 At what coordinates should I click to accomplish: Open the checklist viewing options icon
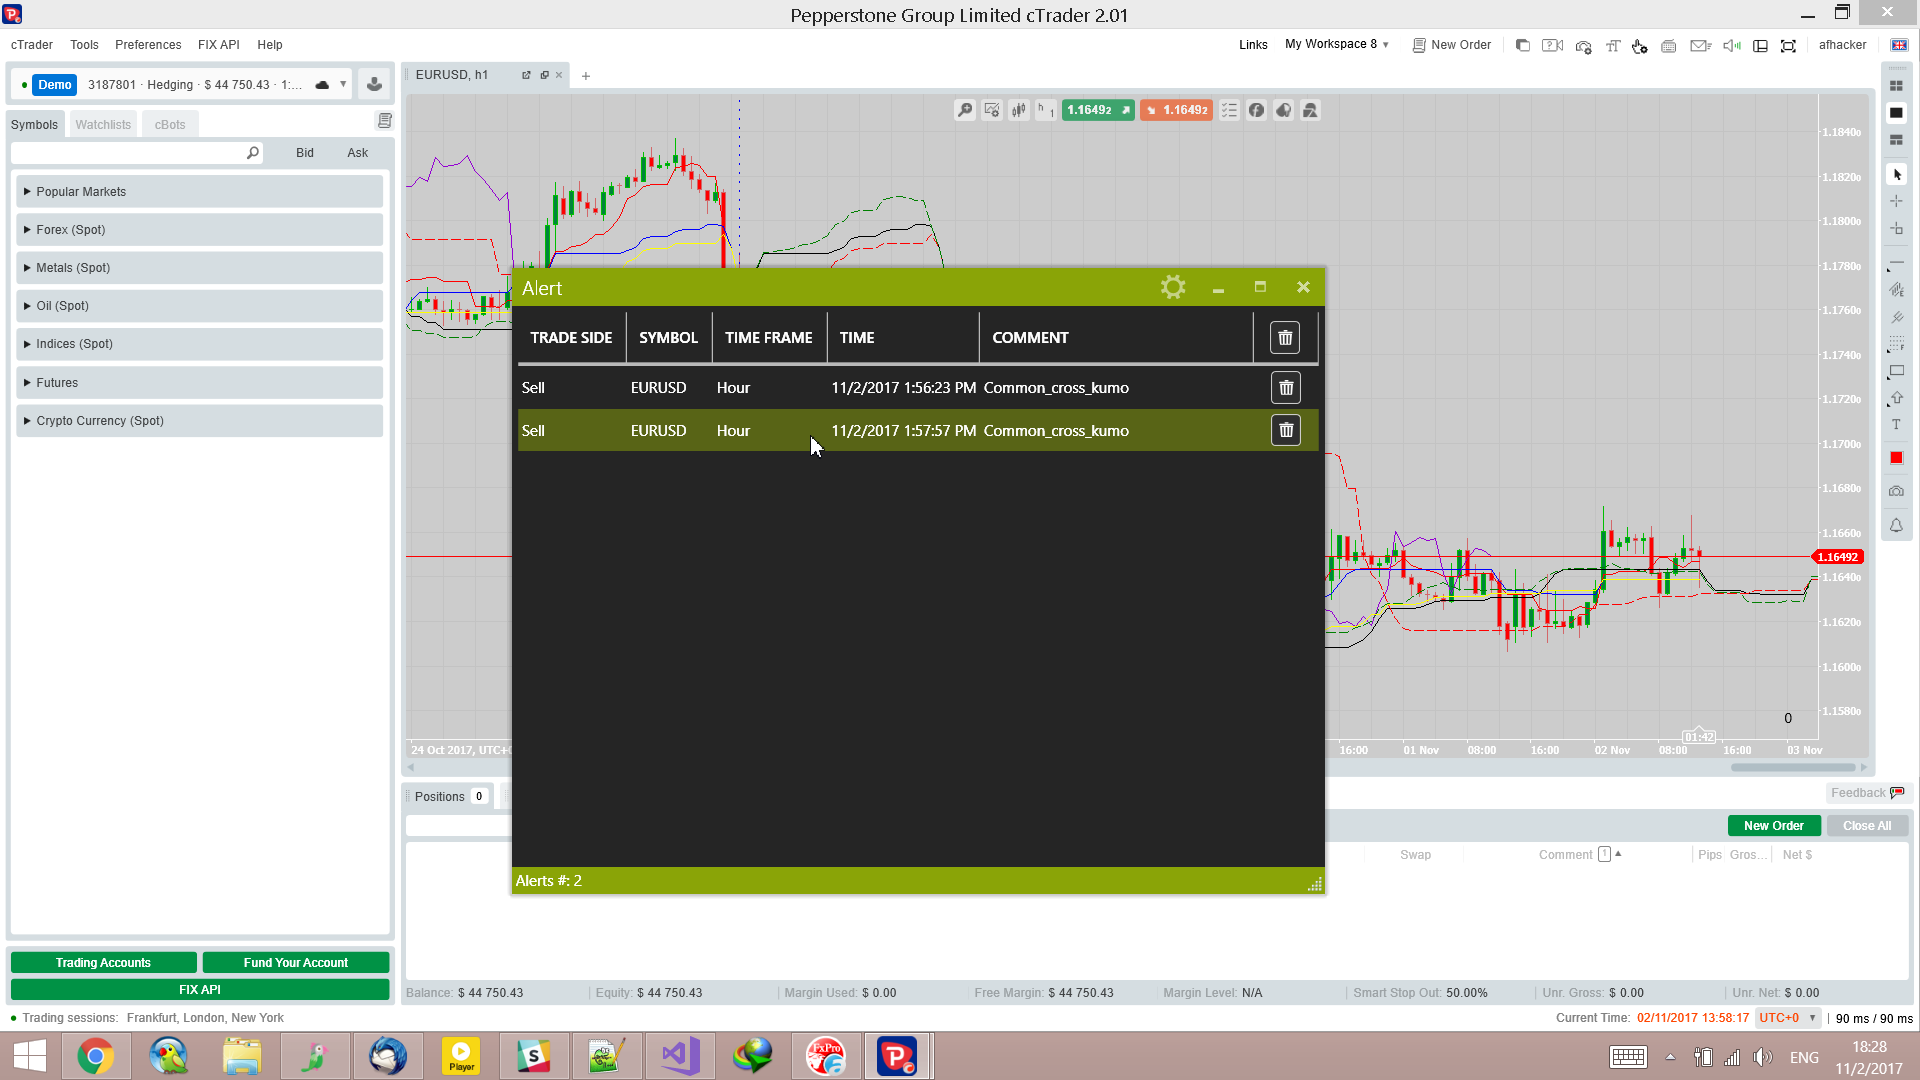point(1229,110)
